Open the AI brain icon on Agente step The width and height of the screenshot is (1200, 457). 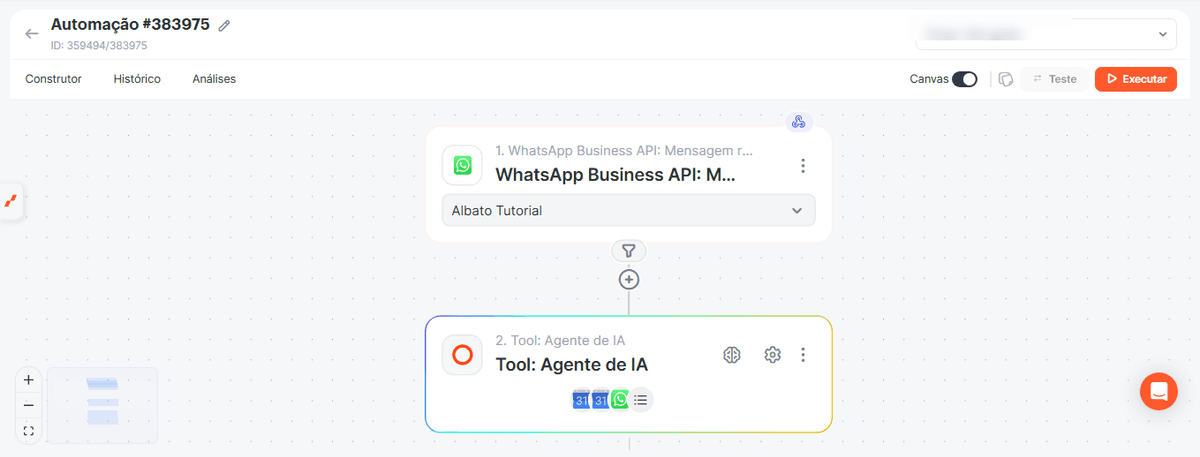click(x=733, y=355)
